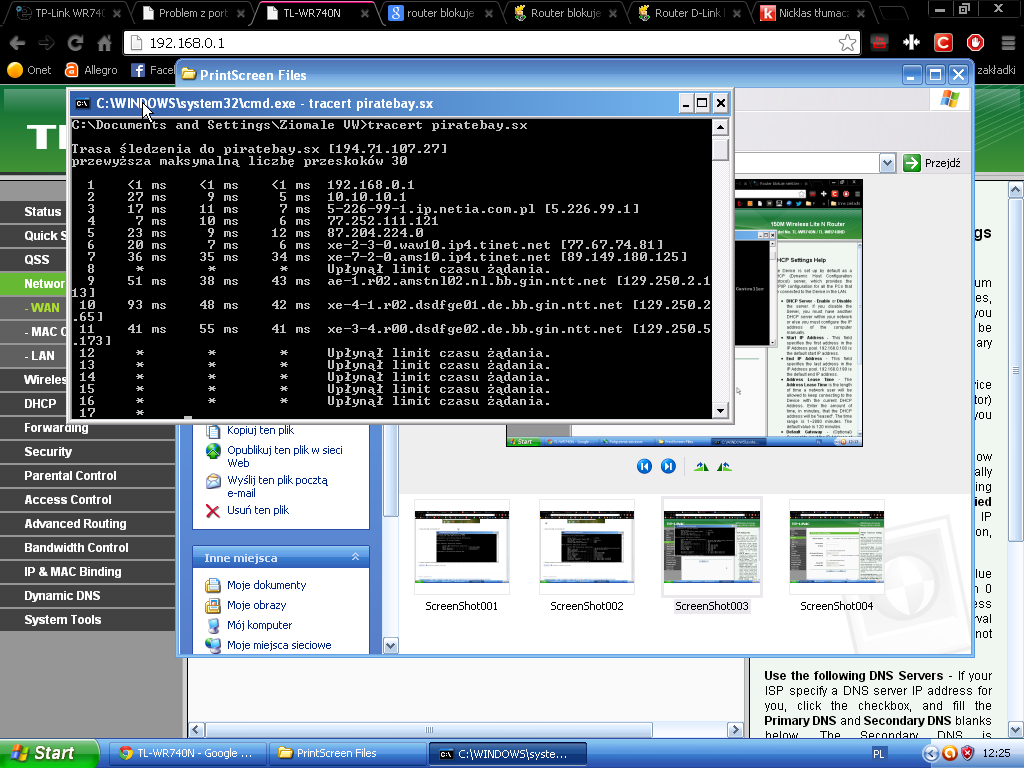Click the previous image button in the preview
The width and height of the screenshot is (1024, 768).
(644, 466)
